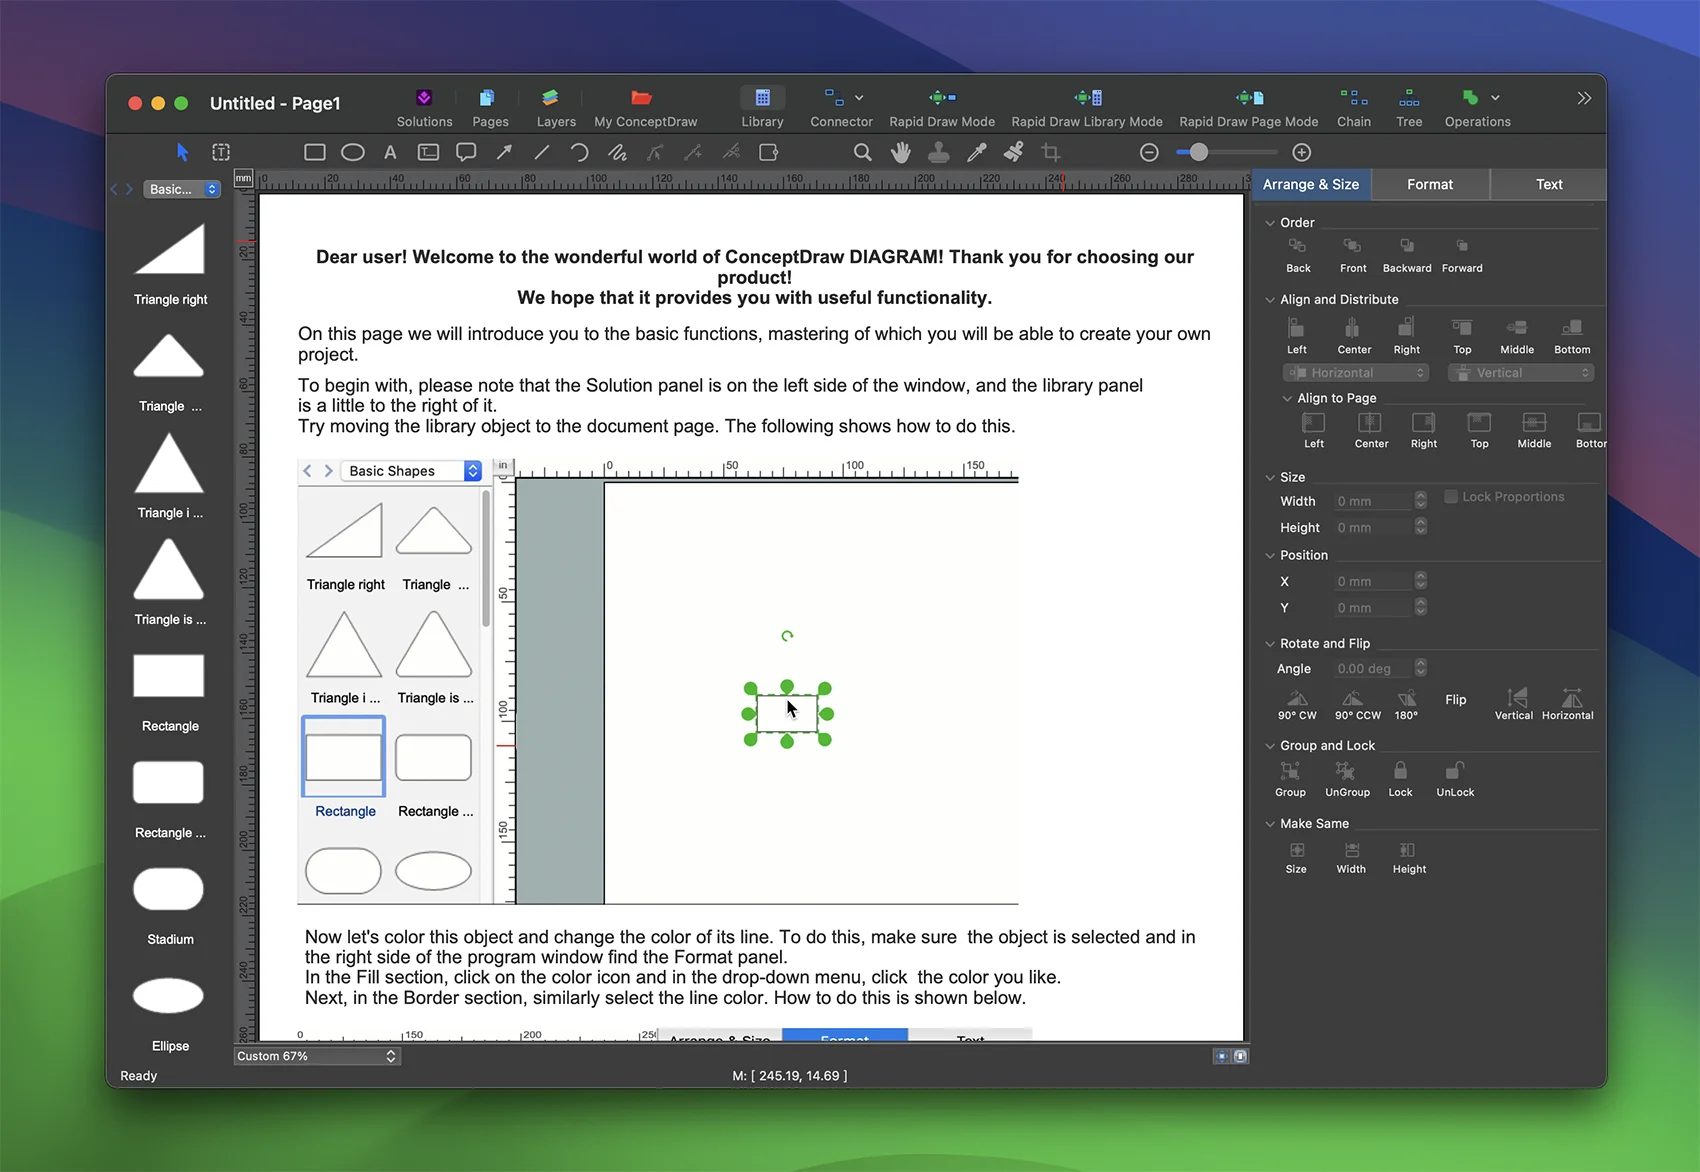The image size is (1700, 1172).
Task: Toggle Rapid Draw Mode
Action: tap(942, 108)
